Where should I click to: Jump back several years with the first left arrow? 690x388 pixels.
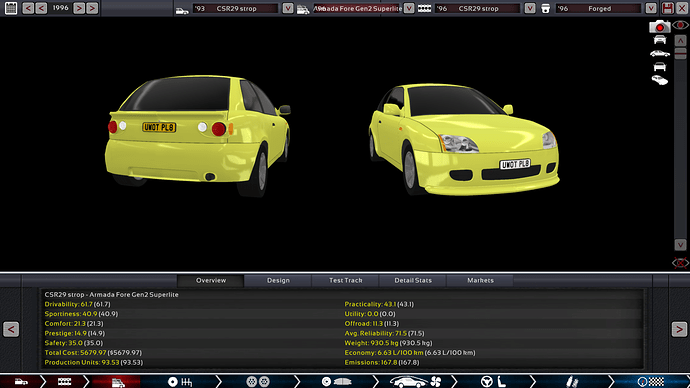(x=28, y=8)
